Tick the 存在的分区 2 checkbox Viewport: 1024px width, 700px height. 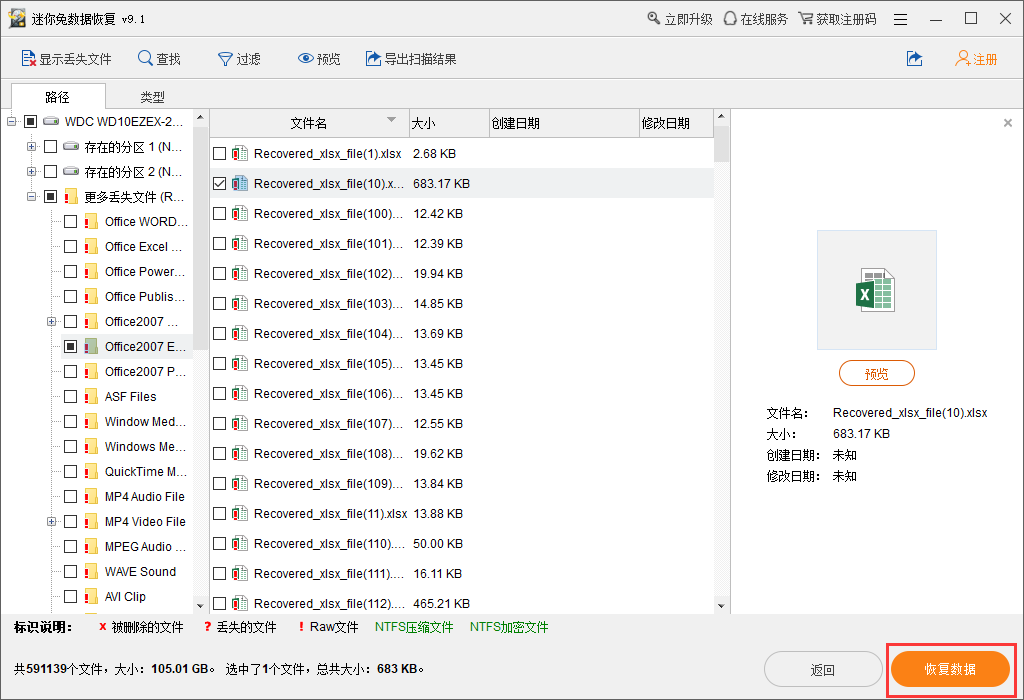pyautogui.click(x=50, y=172)
